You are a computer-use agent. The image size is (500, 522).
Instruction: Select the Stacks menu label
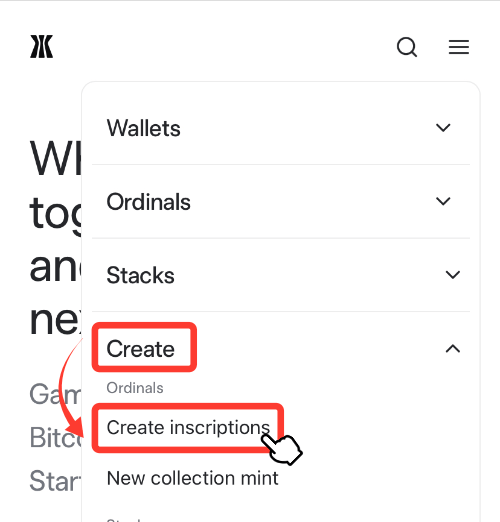click(x=141, y=276)
